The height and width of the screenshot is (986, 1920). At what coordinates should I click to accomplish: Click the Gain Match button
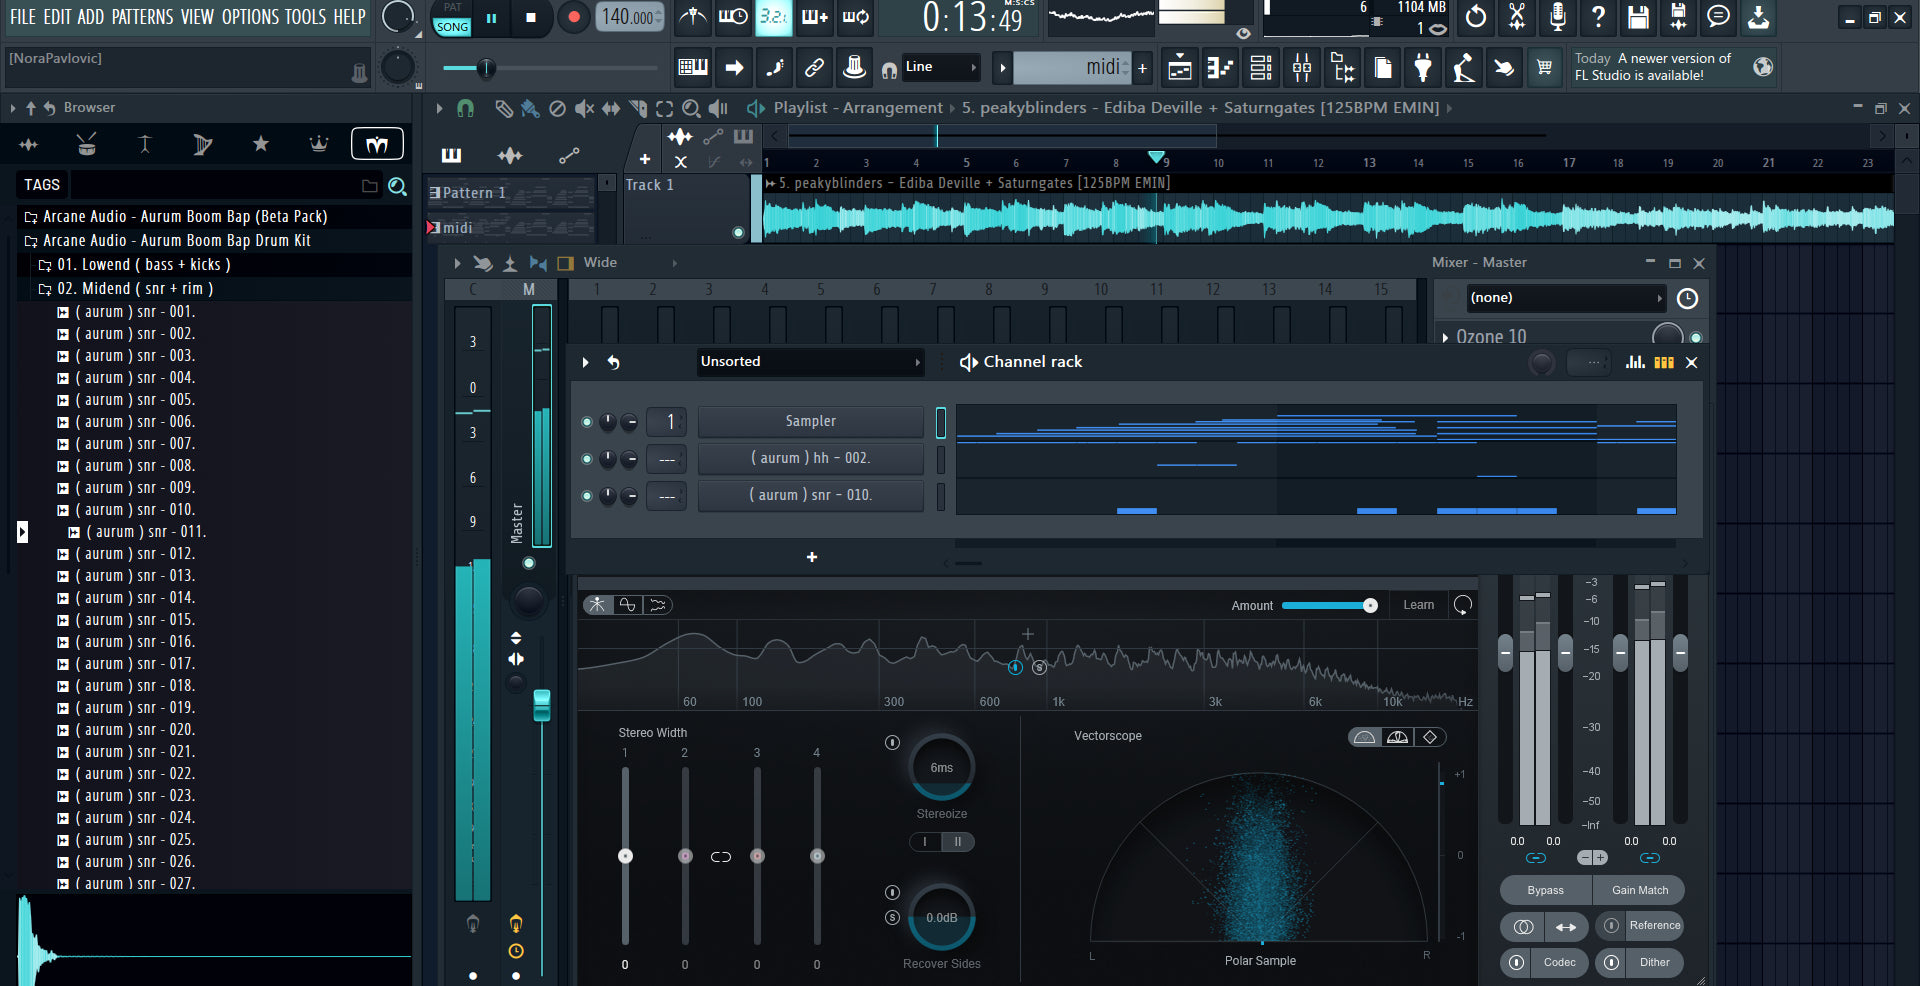1639,890
